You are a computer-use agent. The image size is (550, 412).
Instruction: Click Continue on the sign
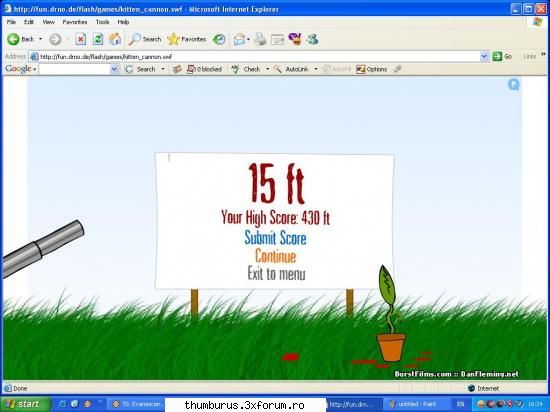click(275, 256)
